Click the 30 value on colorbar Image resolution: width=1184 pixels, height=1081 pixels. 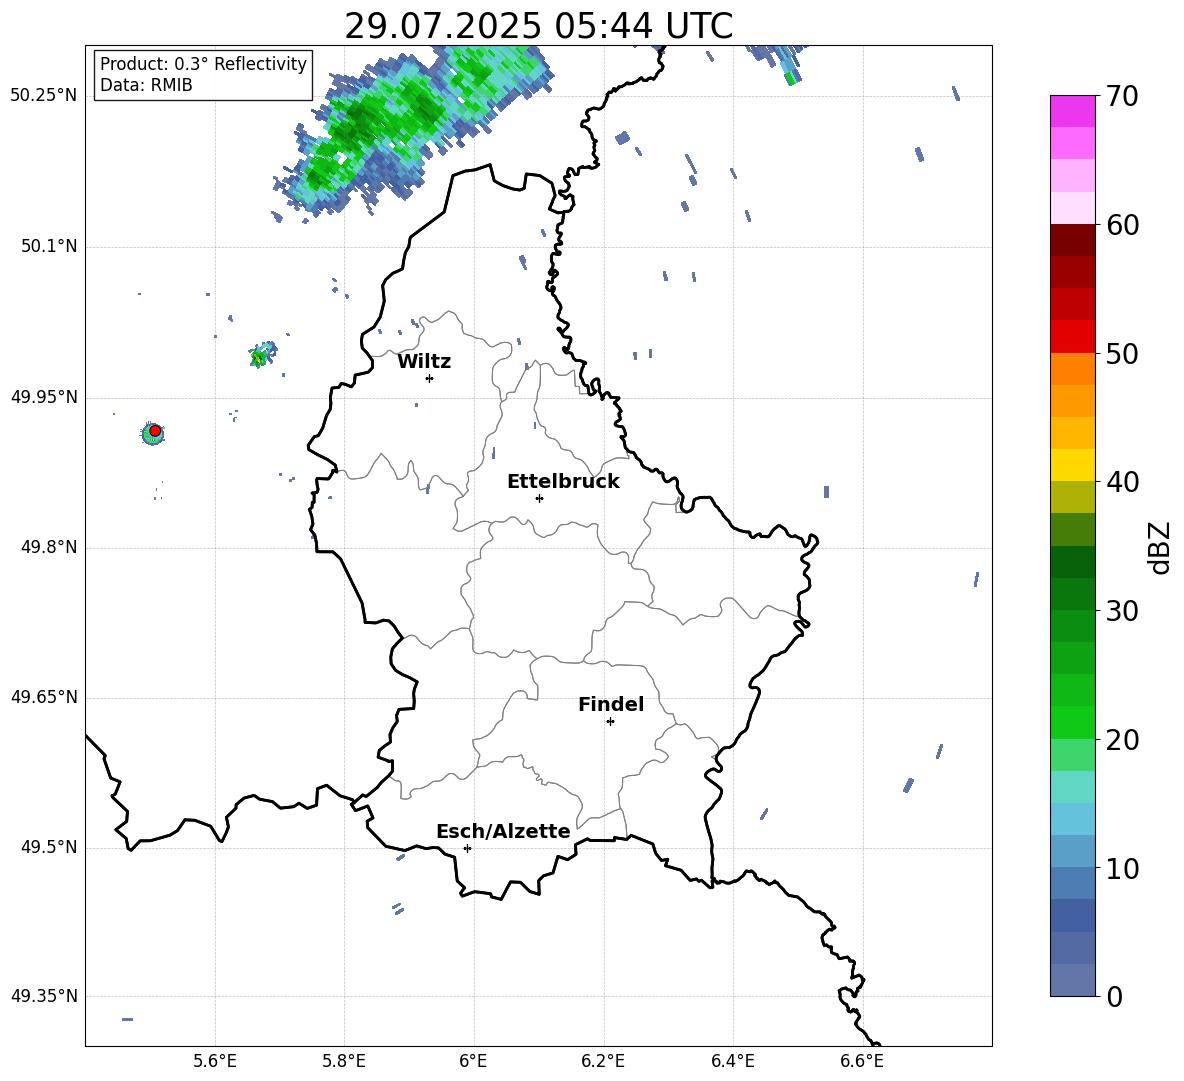[1121, 611]
